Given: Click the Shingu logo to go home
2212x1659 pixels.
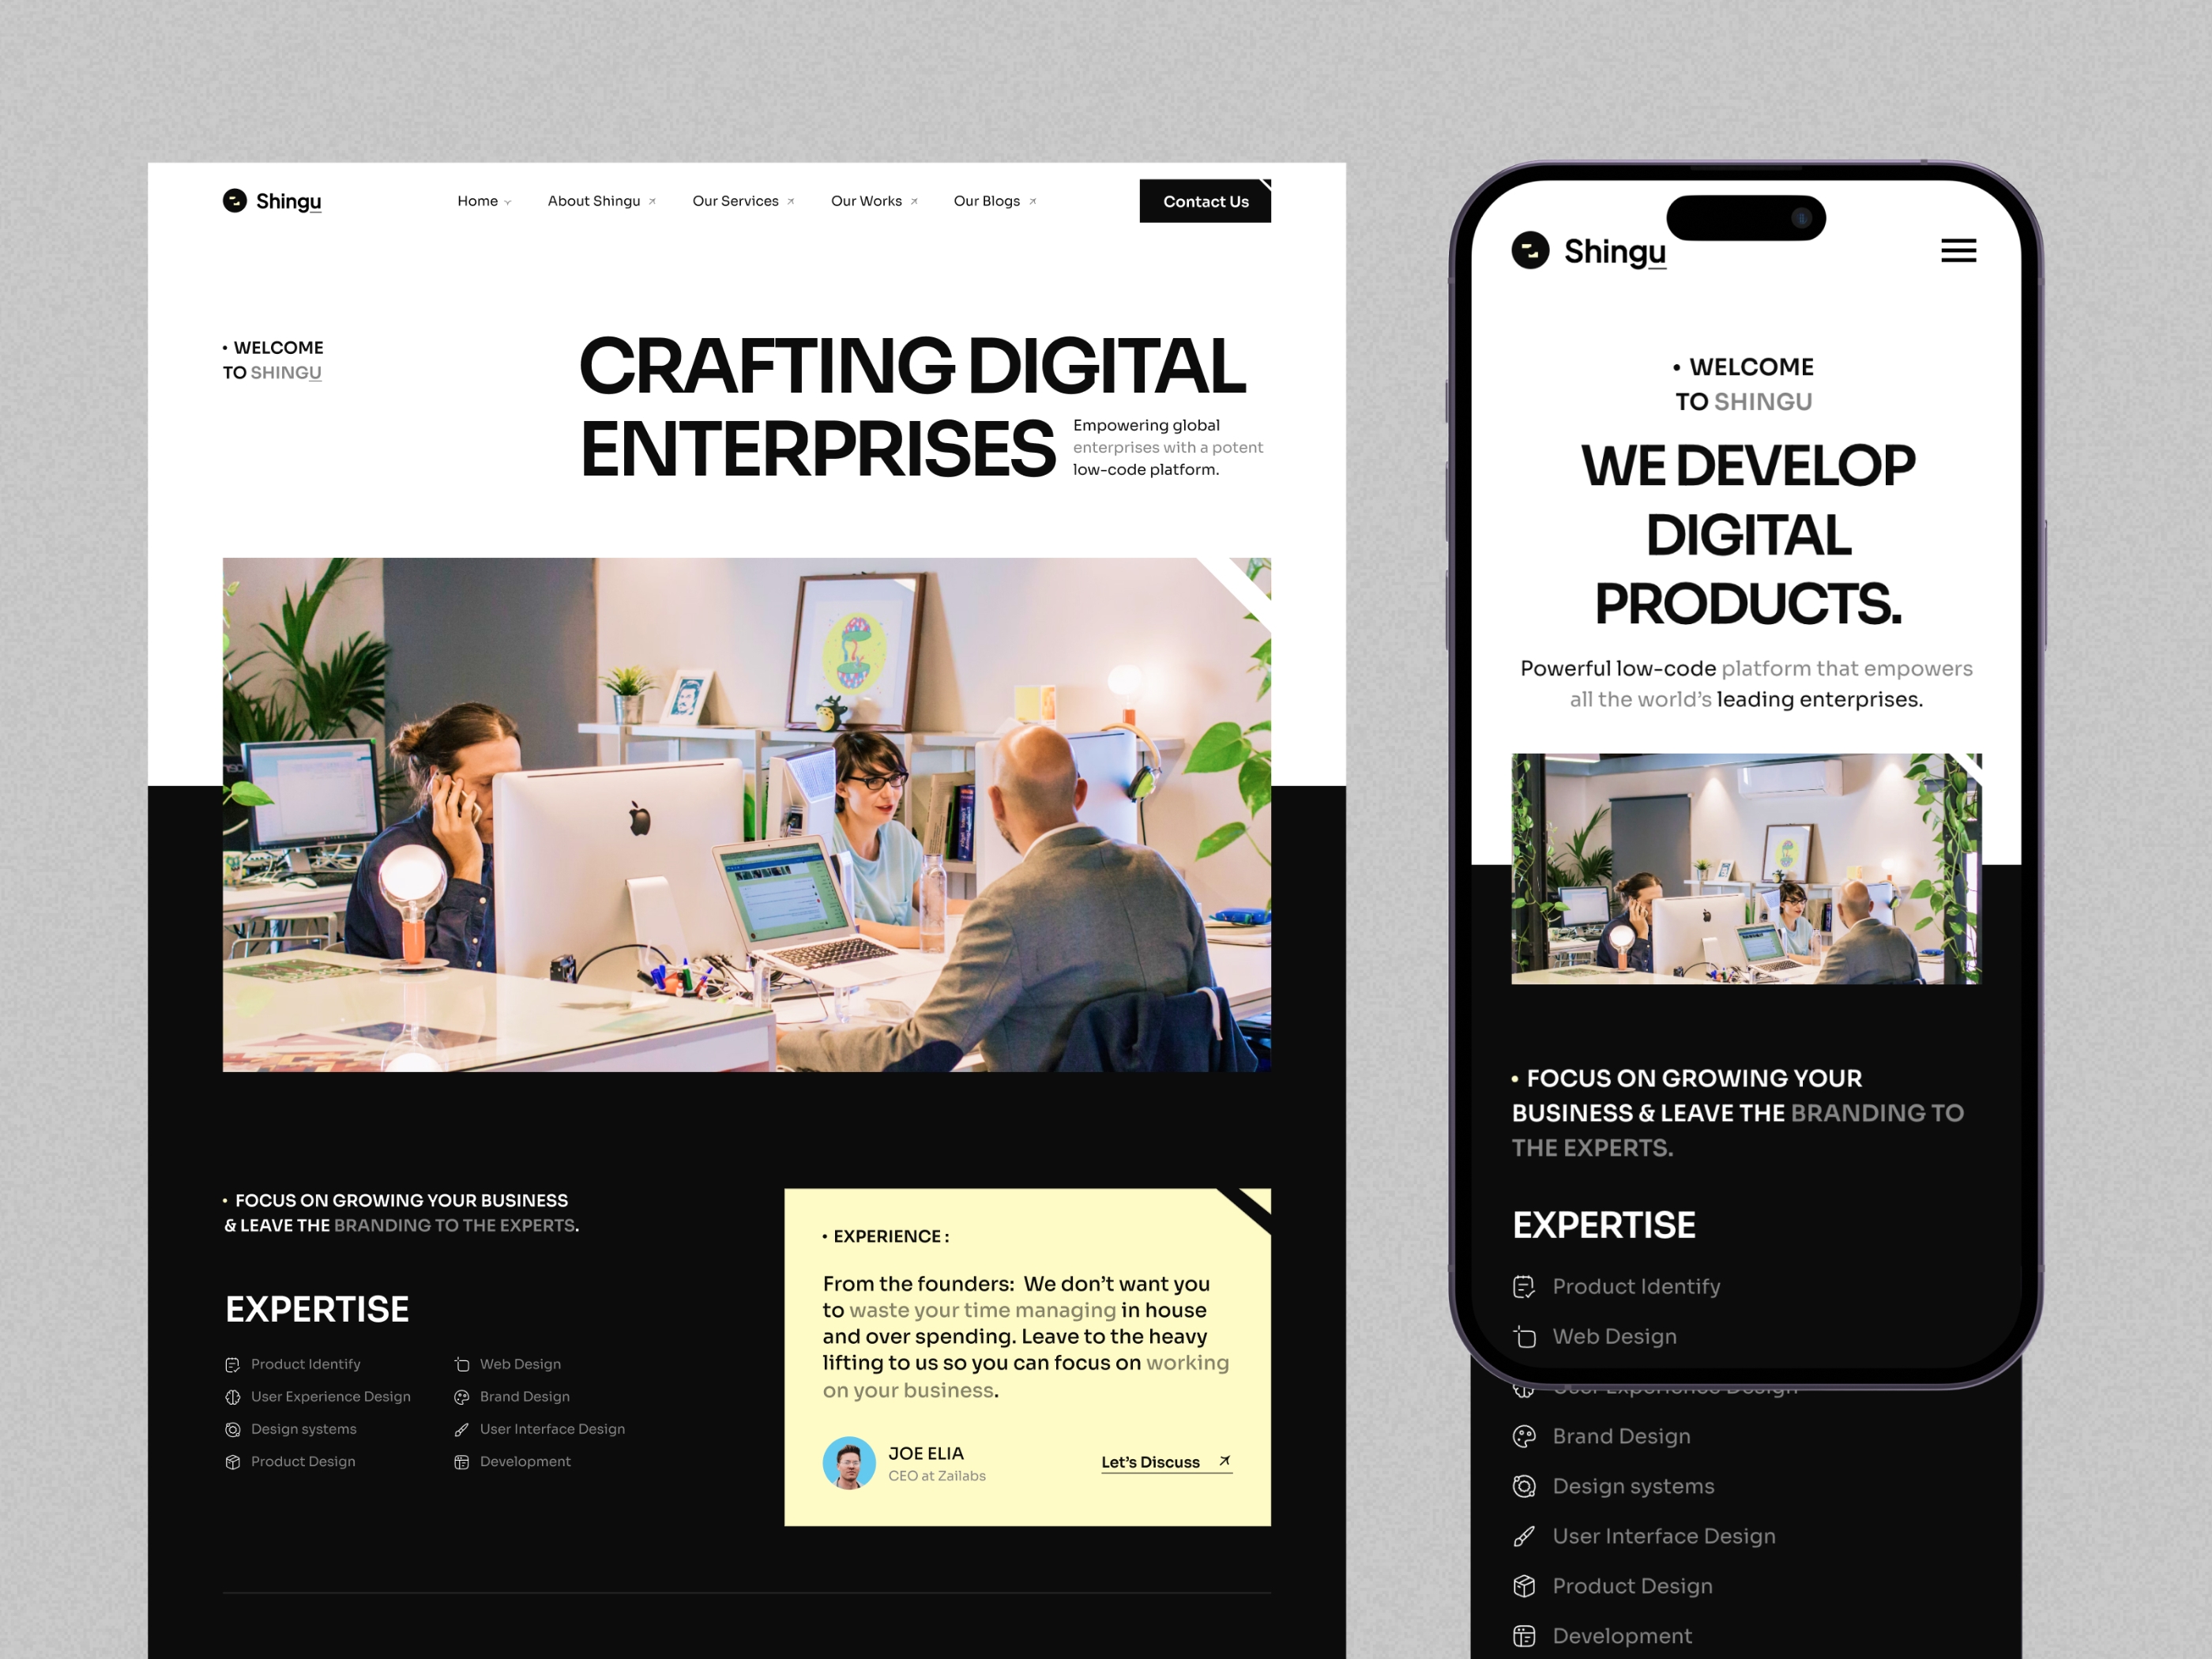Looking at the screenshot, I should coord(270,201).
